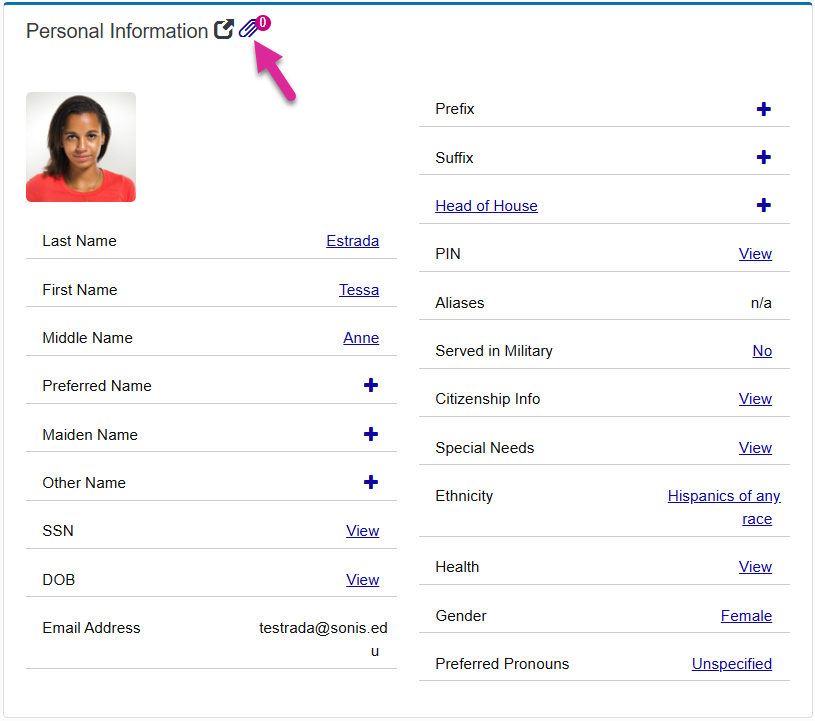Screen dimensions: 815x721
Task: Open Personal Information in external window icon
Action: pos(224,30)
